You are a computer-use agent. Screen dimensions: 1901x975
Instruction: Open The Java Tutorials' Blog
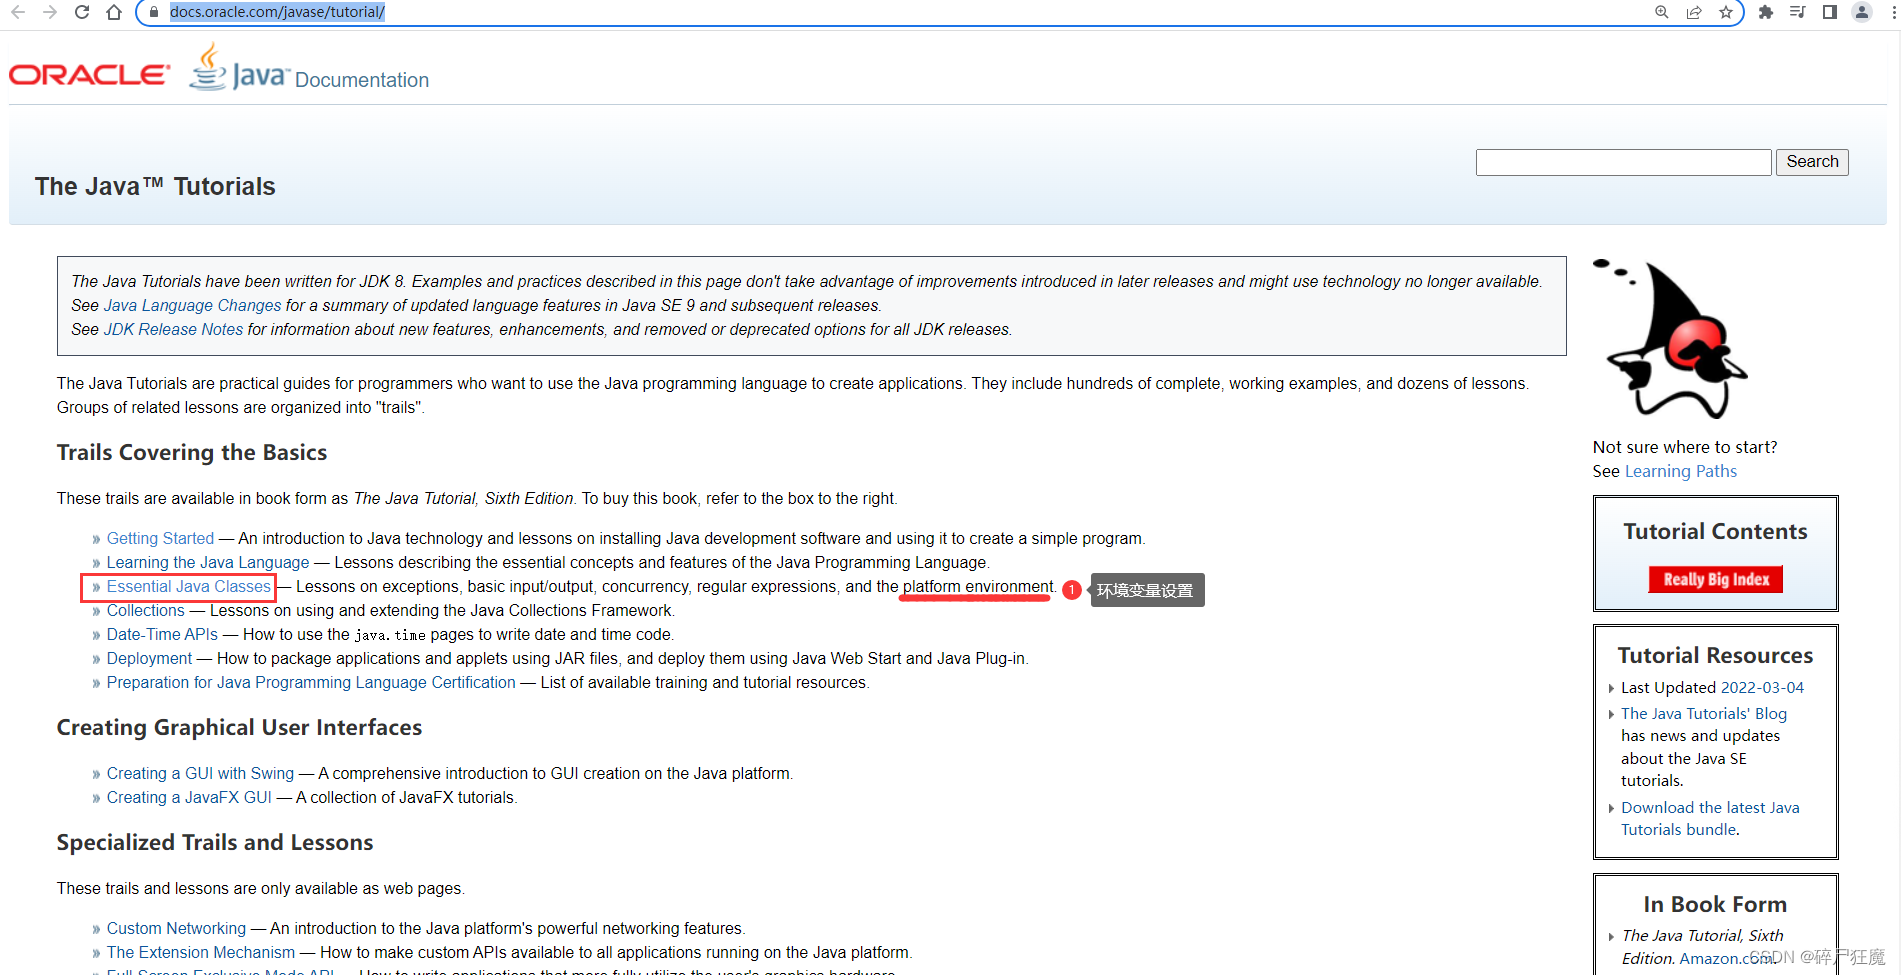tap(1704, 714)
